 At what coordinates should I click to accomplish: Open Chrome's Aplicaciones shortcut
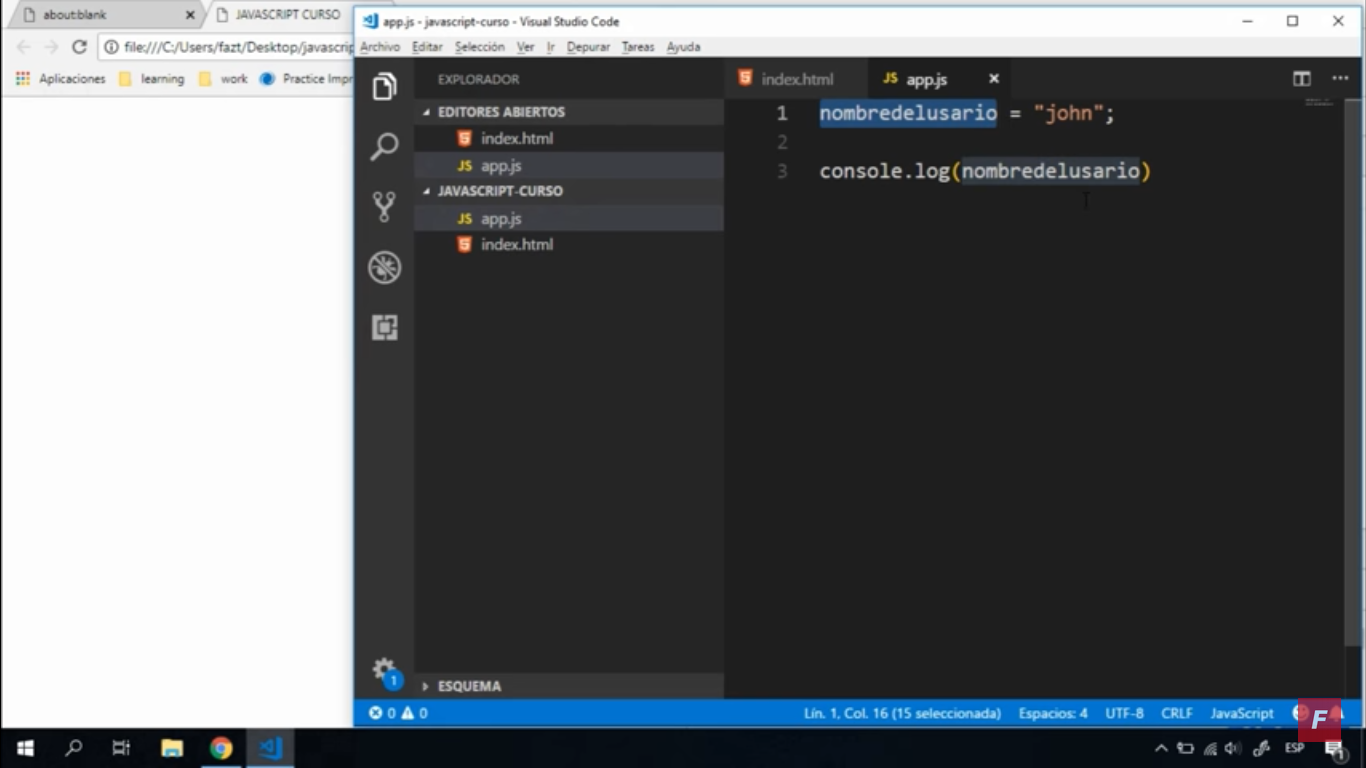[x=61, y=79]
